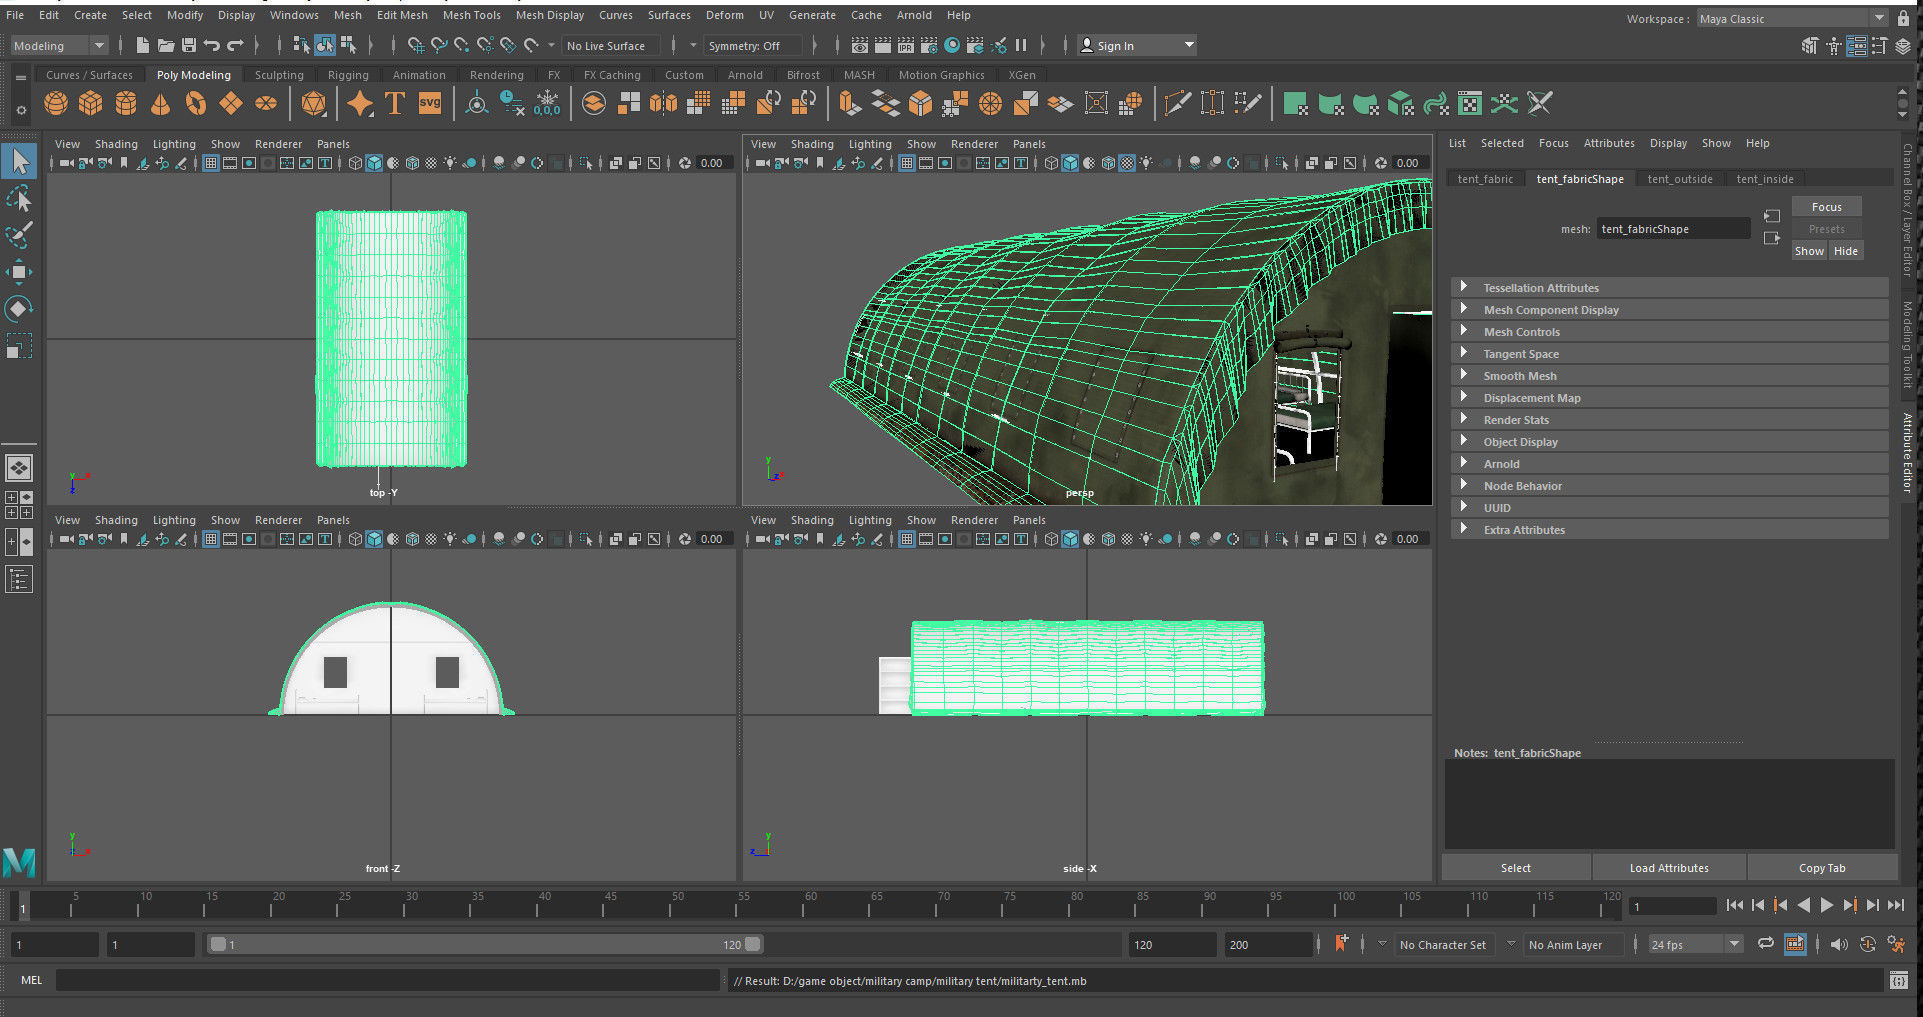
Task: Click the SVG tool shelf icon
Action: [430, 104]
